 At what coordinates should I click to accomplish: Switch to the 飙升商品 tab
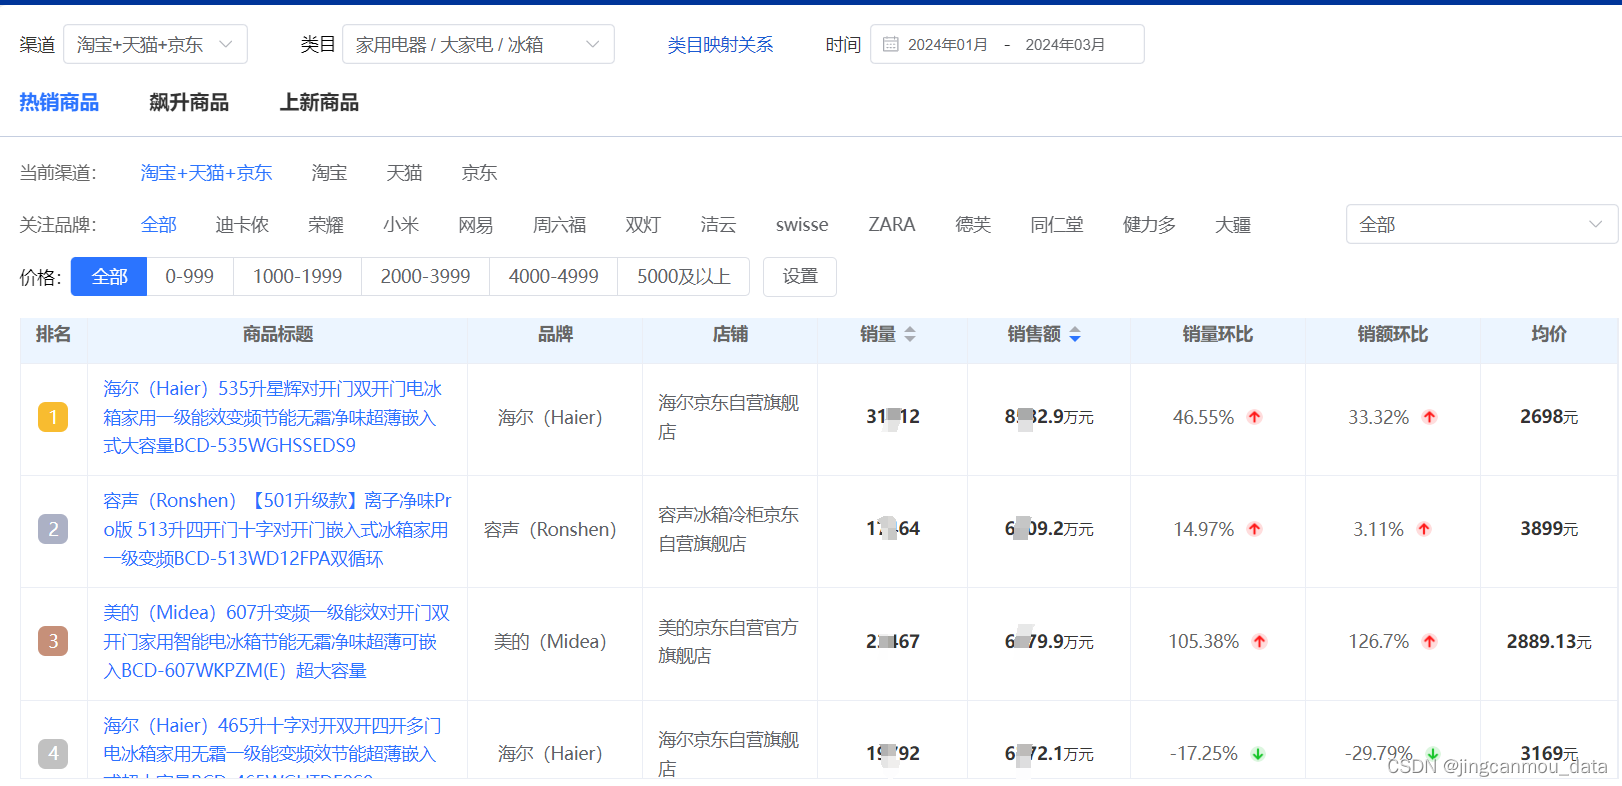click(189, 102)
